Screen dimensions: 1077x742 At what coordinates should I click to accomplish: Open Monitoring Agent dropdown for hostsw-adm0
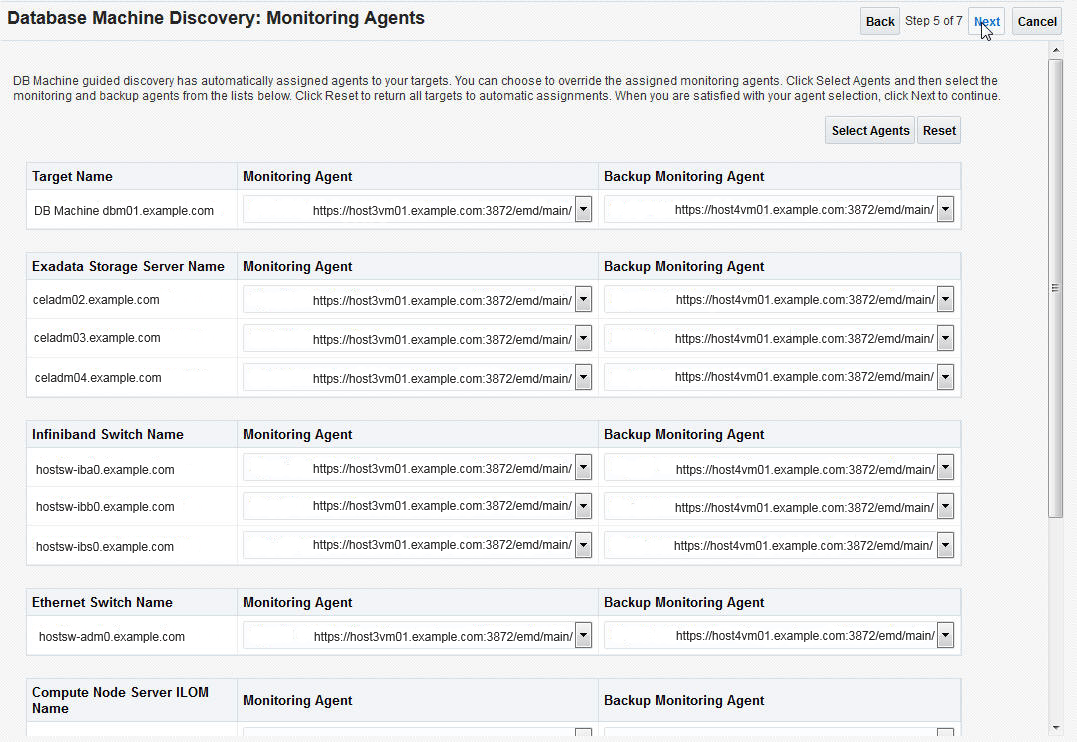[583, 635]
